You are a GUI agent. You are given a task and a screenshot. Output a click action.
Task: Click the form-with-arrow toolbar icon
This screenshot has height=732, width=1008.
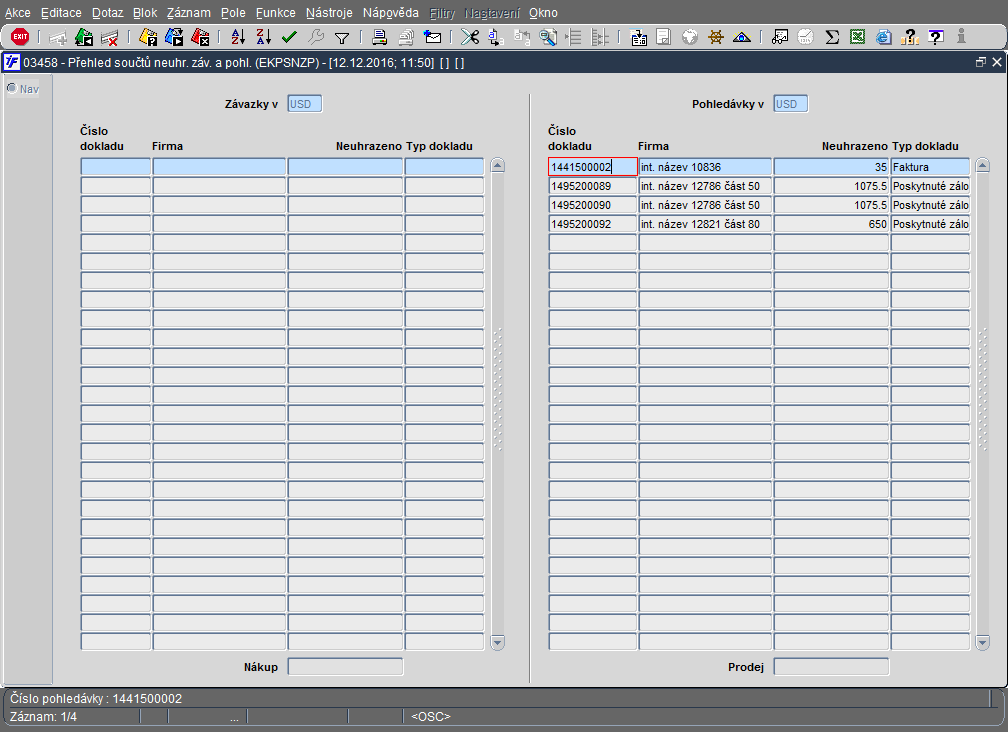coord(638,37)
